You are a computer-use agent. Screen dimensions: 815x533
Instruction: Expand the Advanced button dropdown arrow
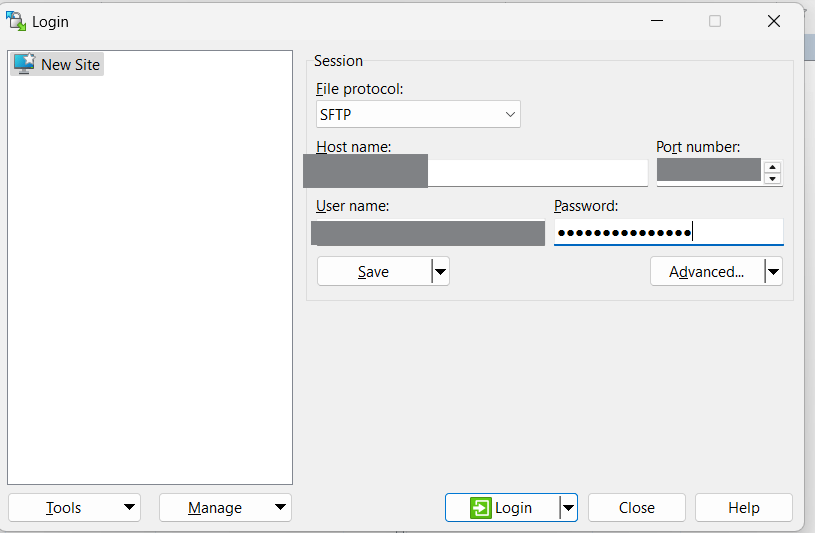point(773,272)
